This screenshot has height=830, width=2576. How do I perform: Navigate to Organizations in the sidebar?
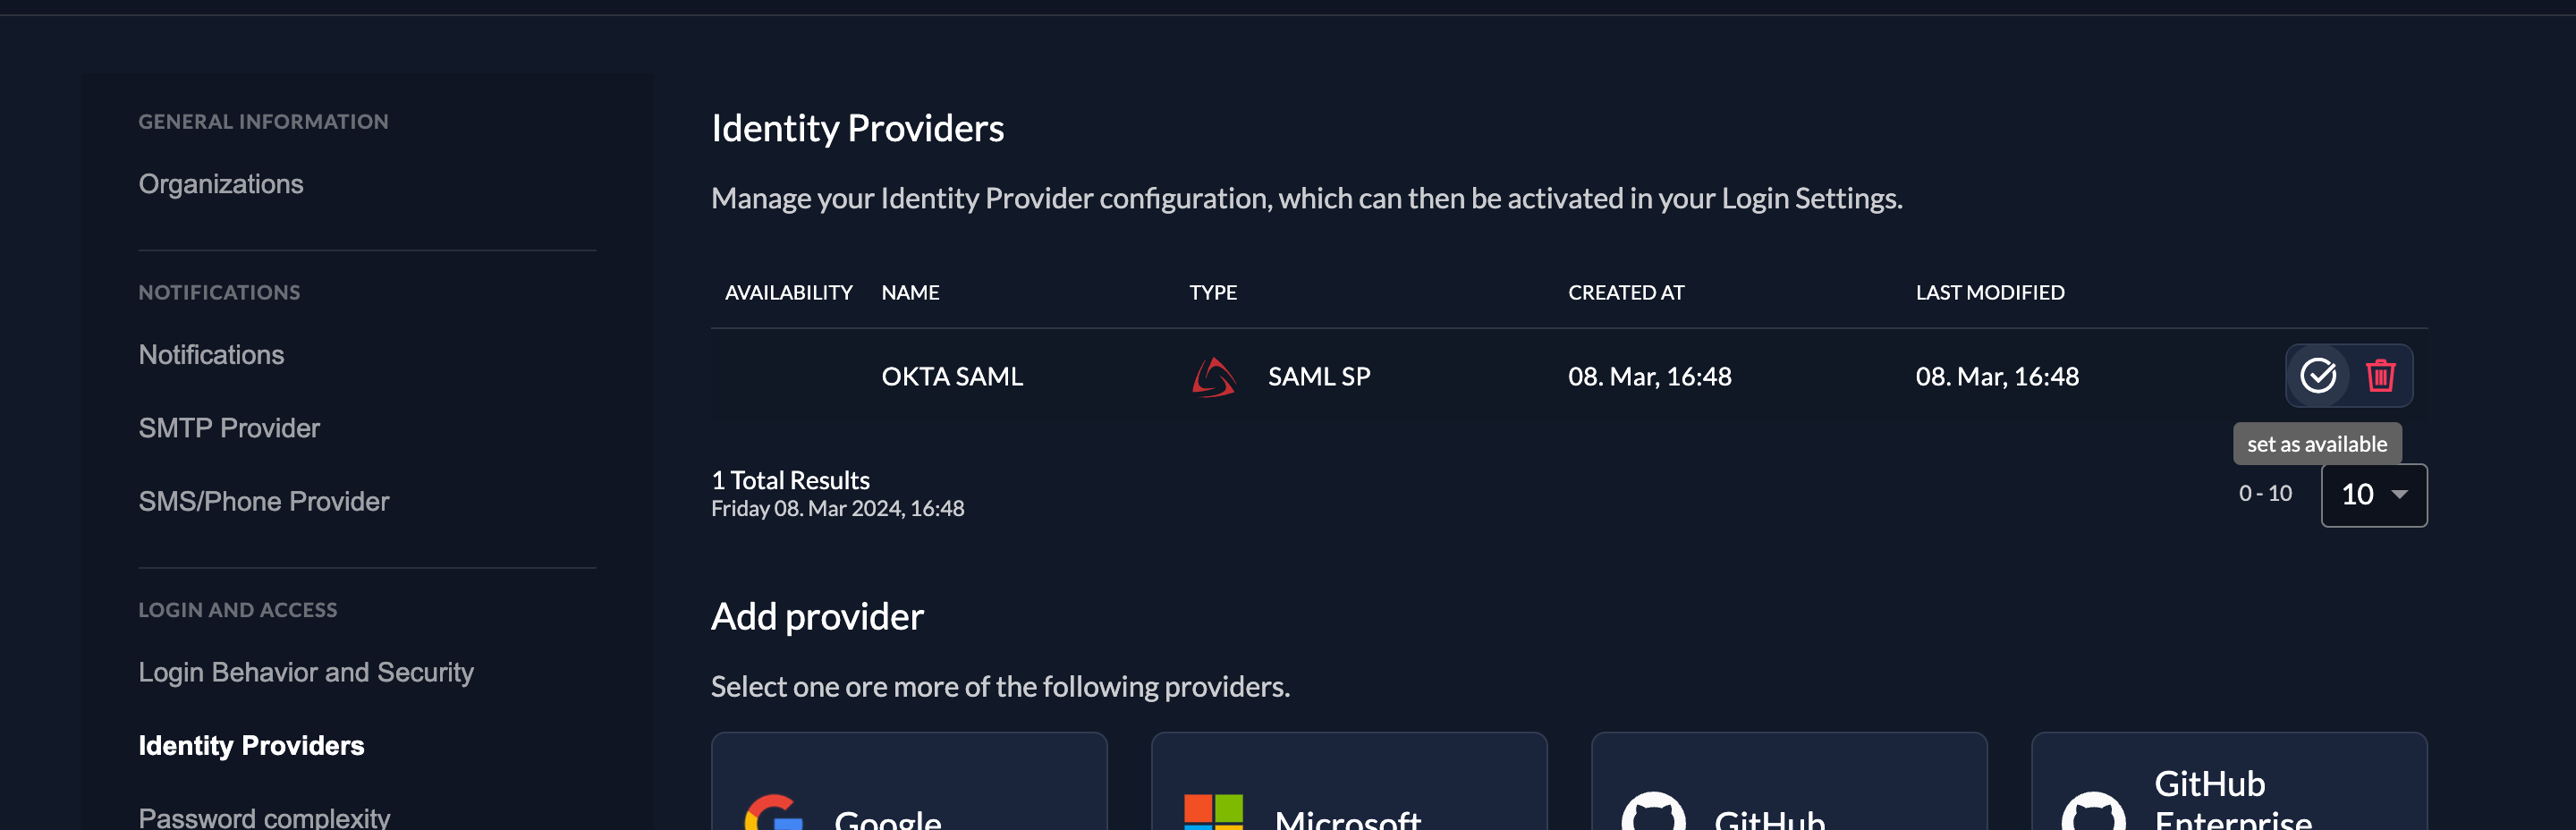click(221, 183)
